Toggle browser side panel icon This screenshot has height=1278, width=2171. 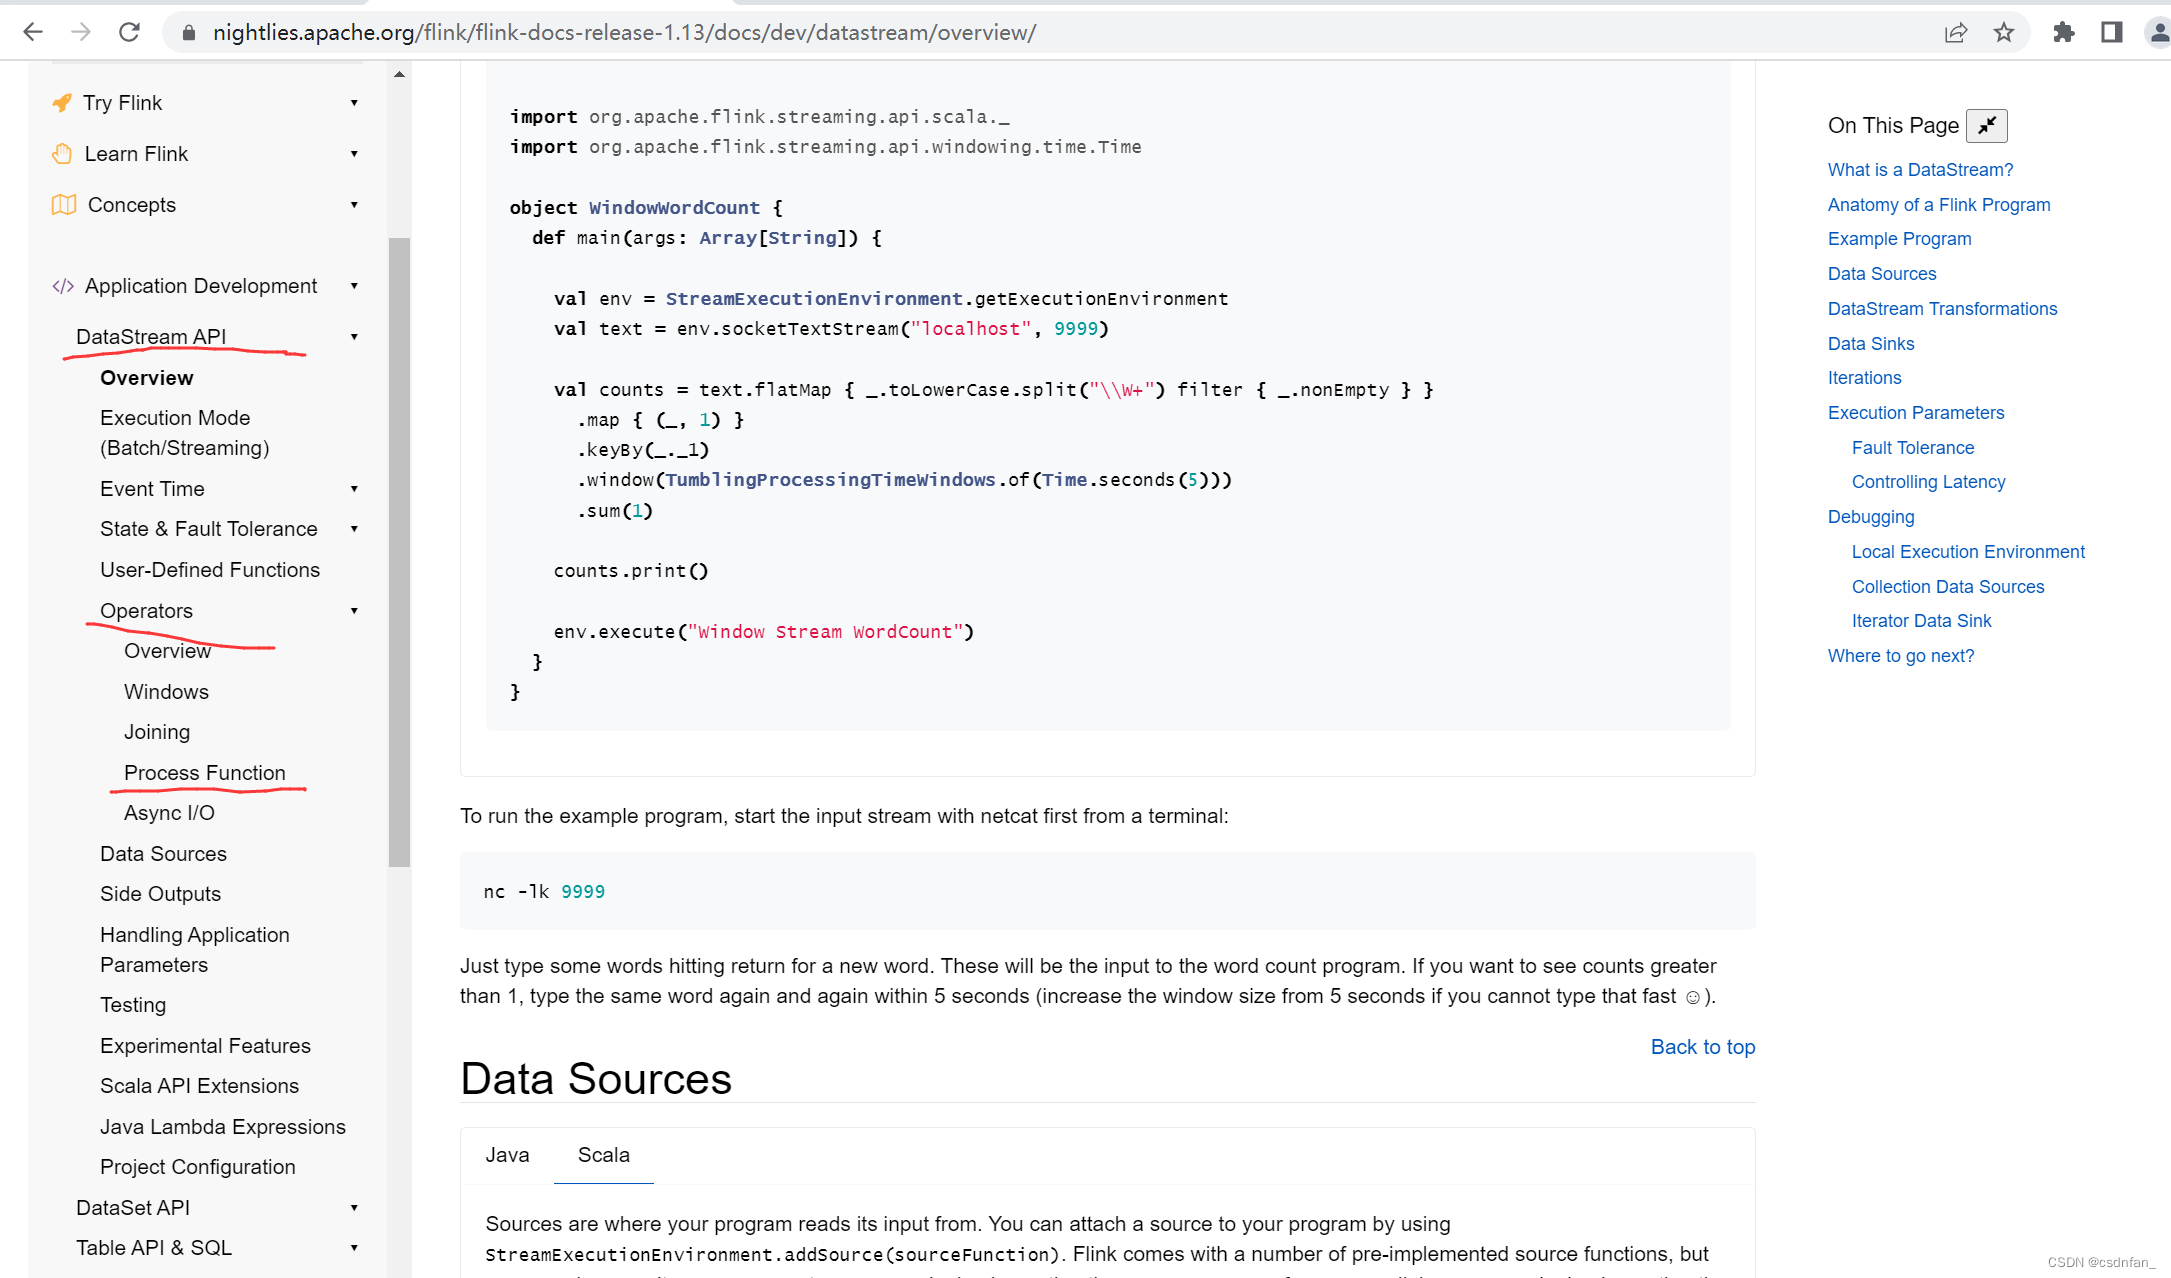(x=2111, y=32)
